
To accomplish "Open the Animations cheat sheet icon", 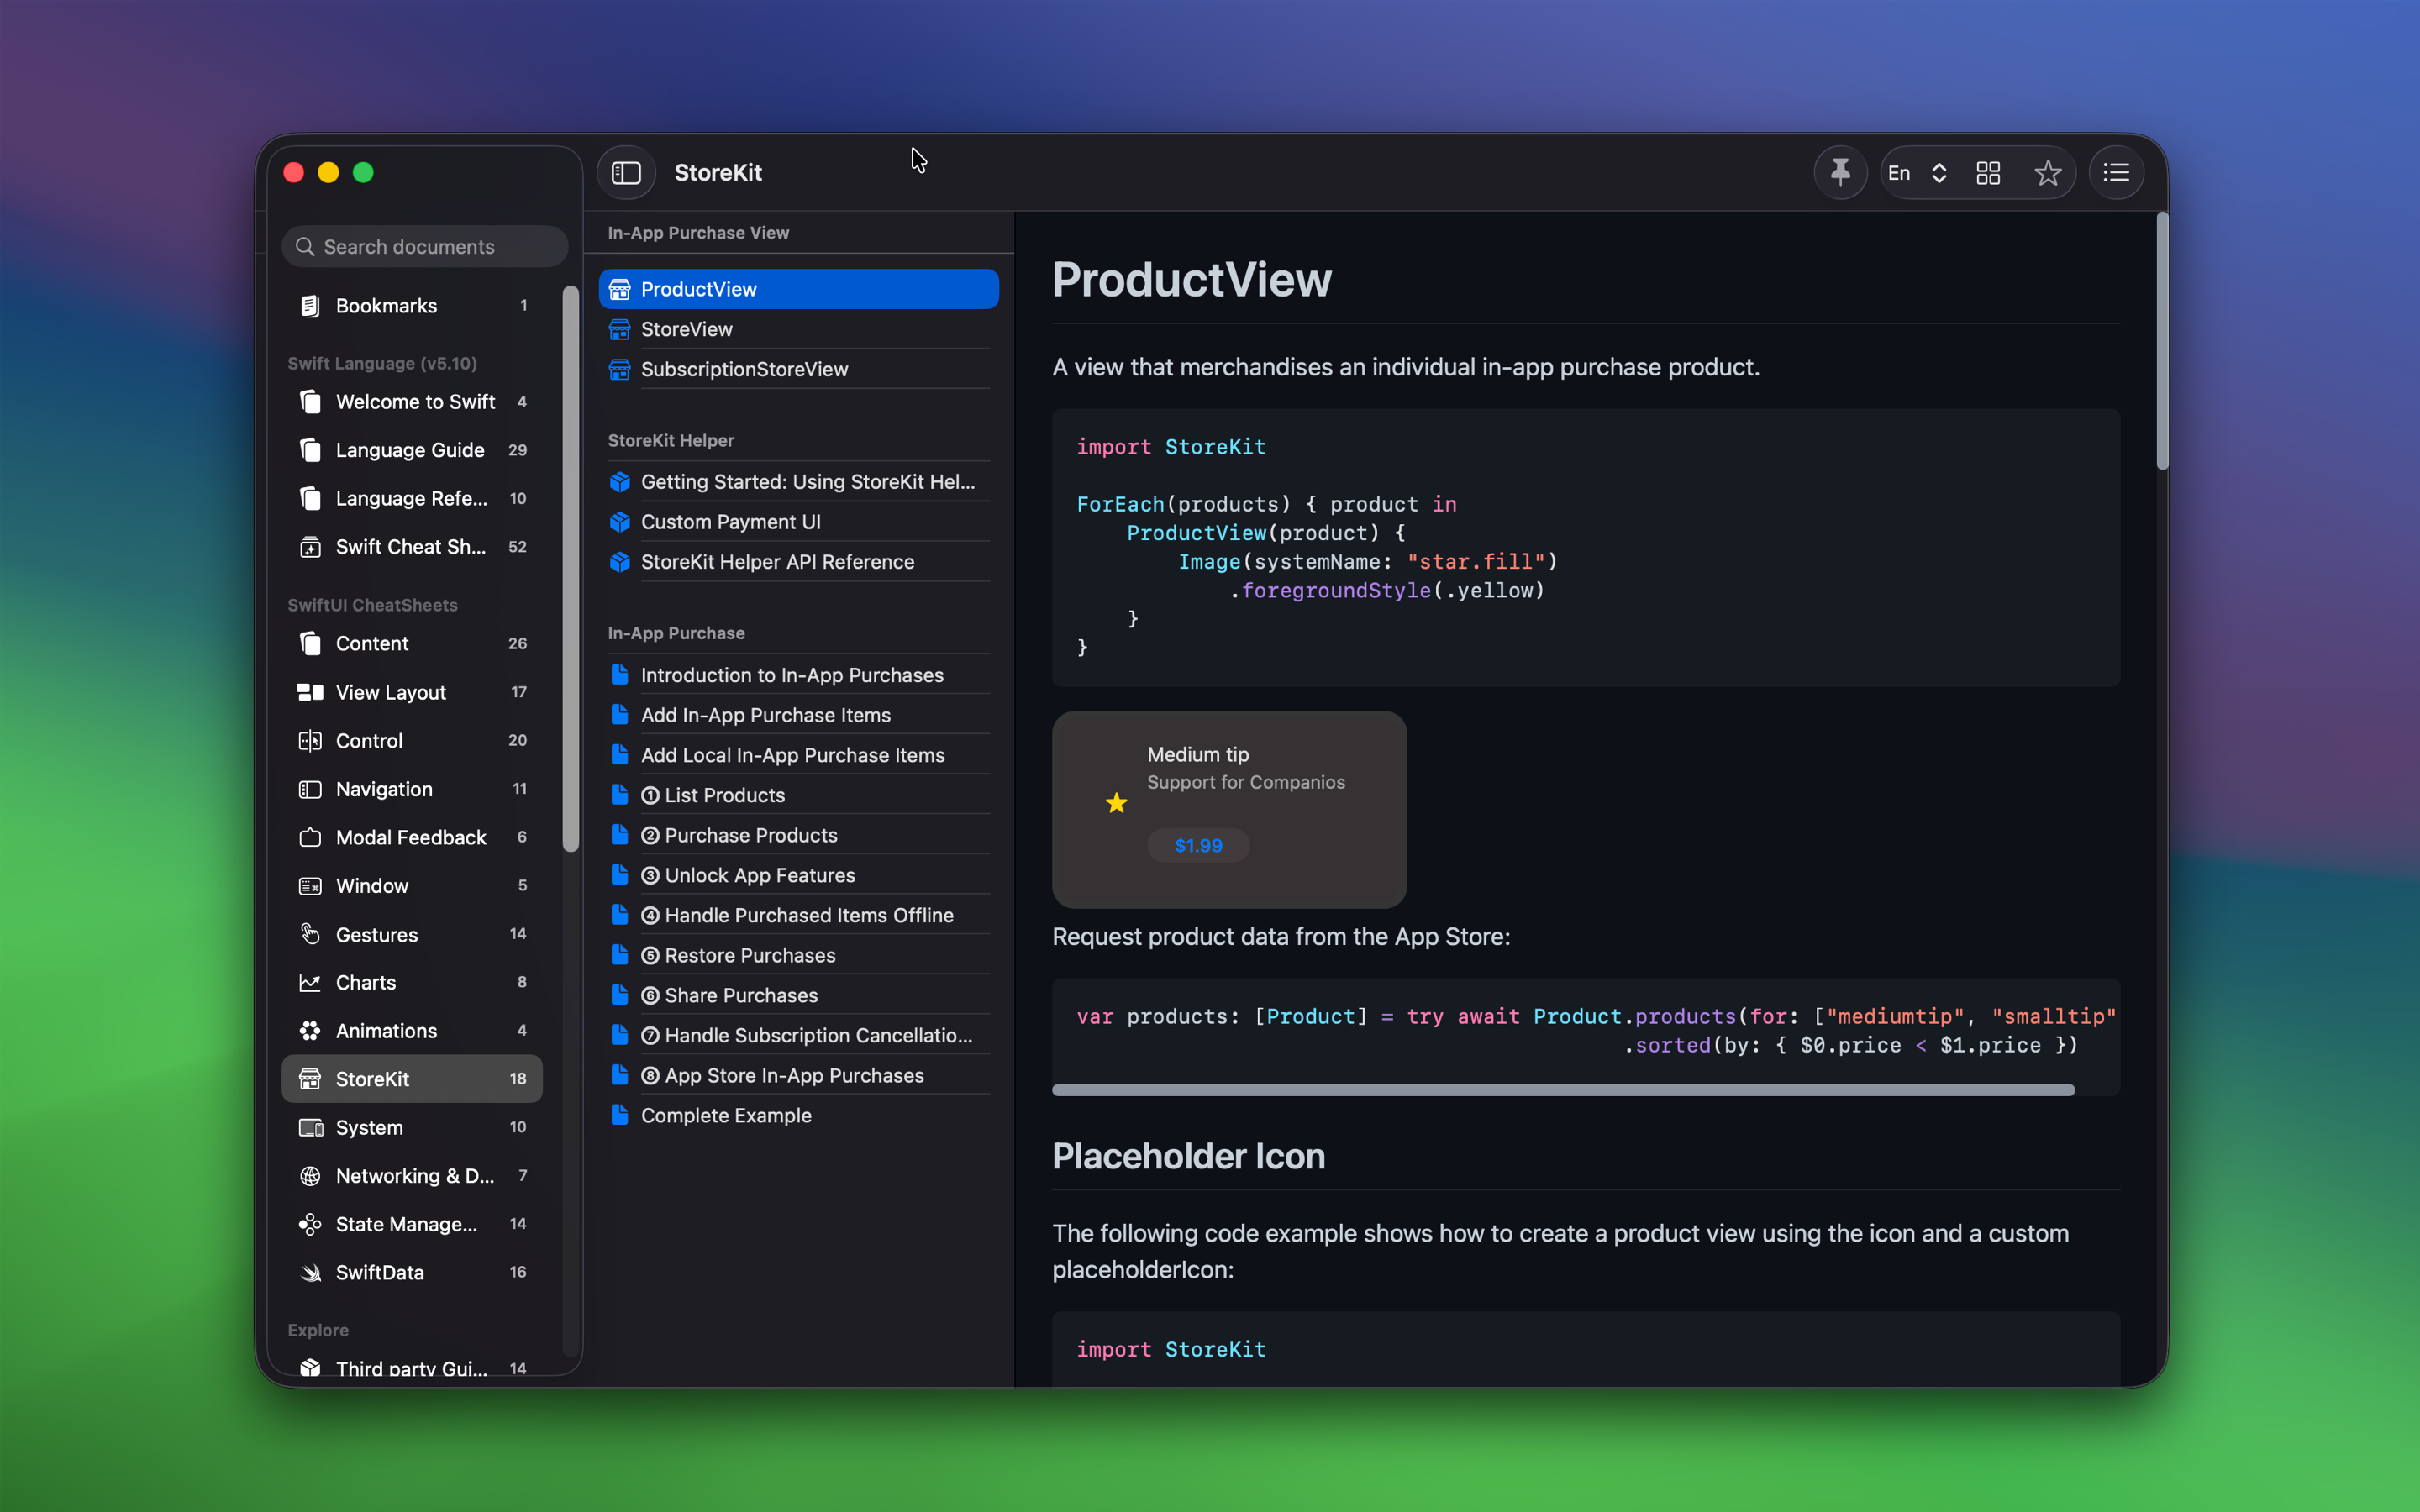I will pos(311,1030).
